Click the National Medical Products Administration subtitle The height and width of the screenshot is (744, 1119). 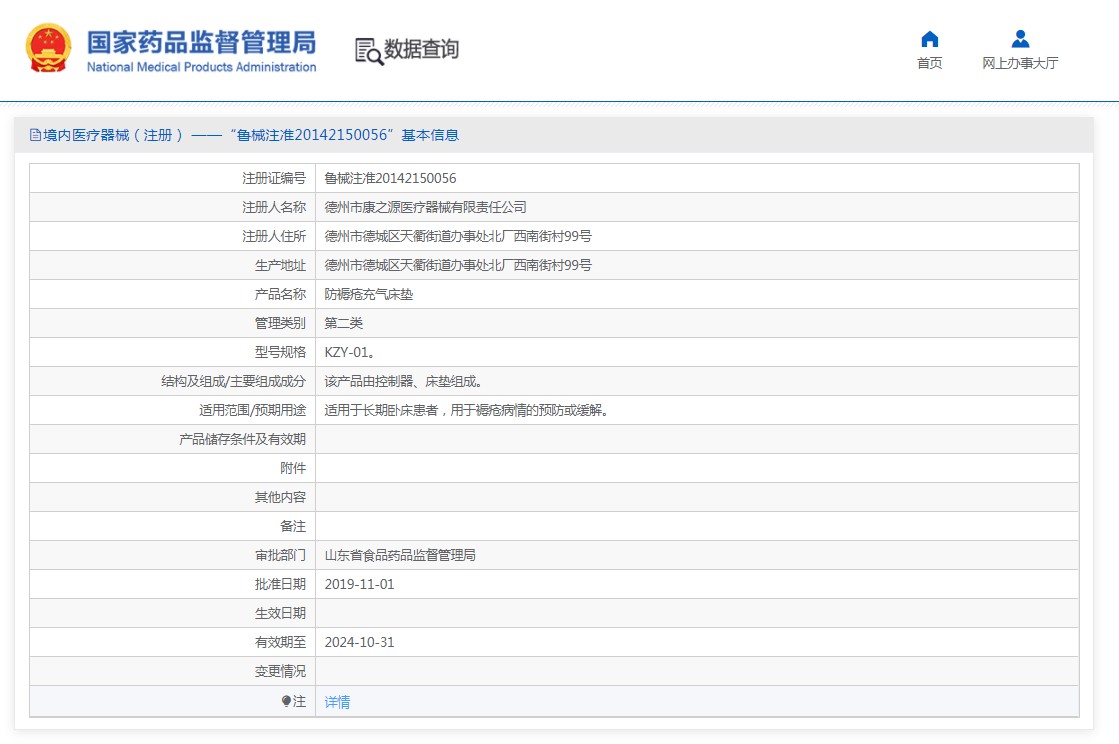pos(201,68)
